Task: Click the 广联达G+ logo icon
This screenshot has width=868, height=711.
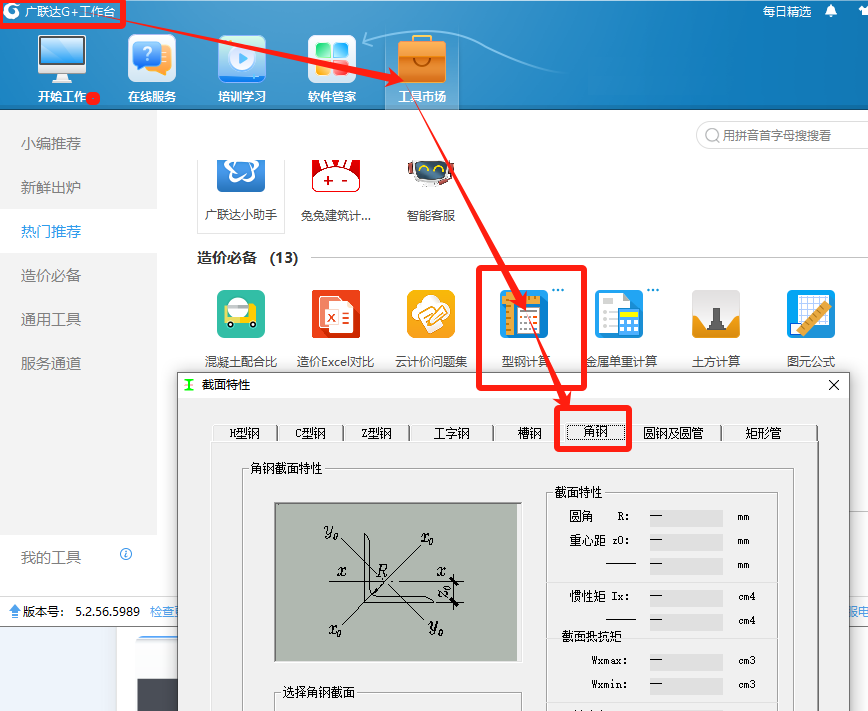Action: (x=11, y=11)
